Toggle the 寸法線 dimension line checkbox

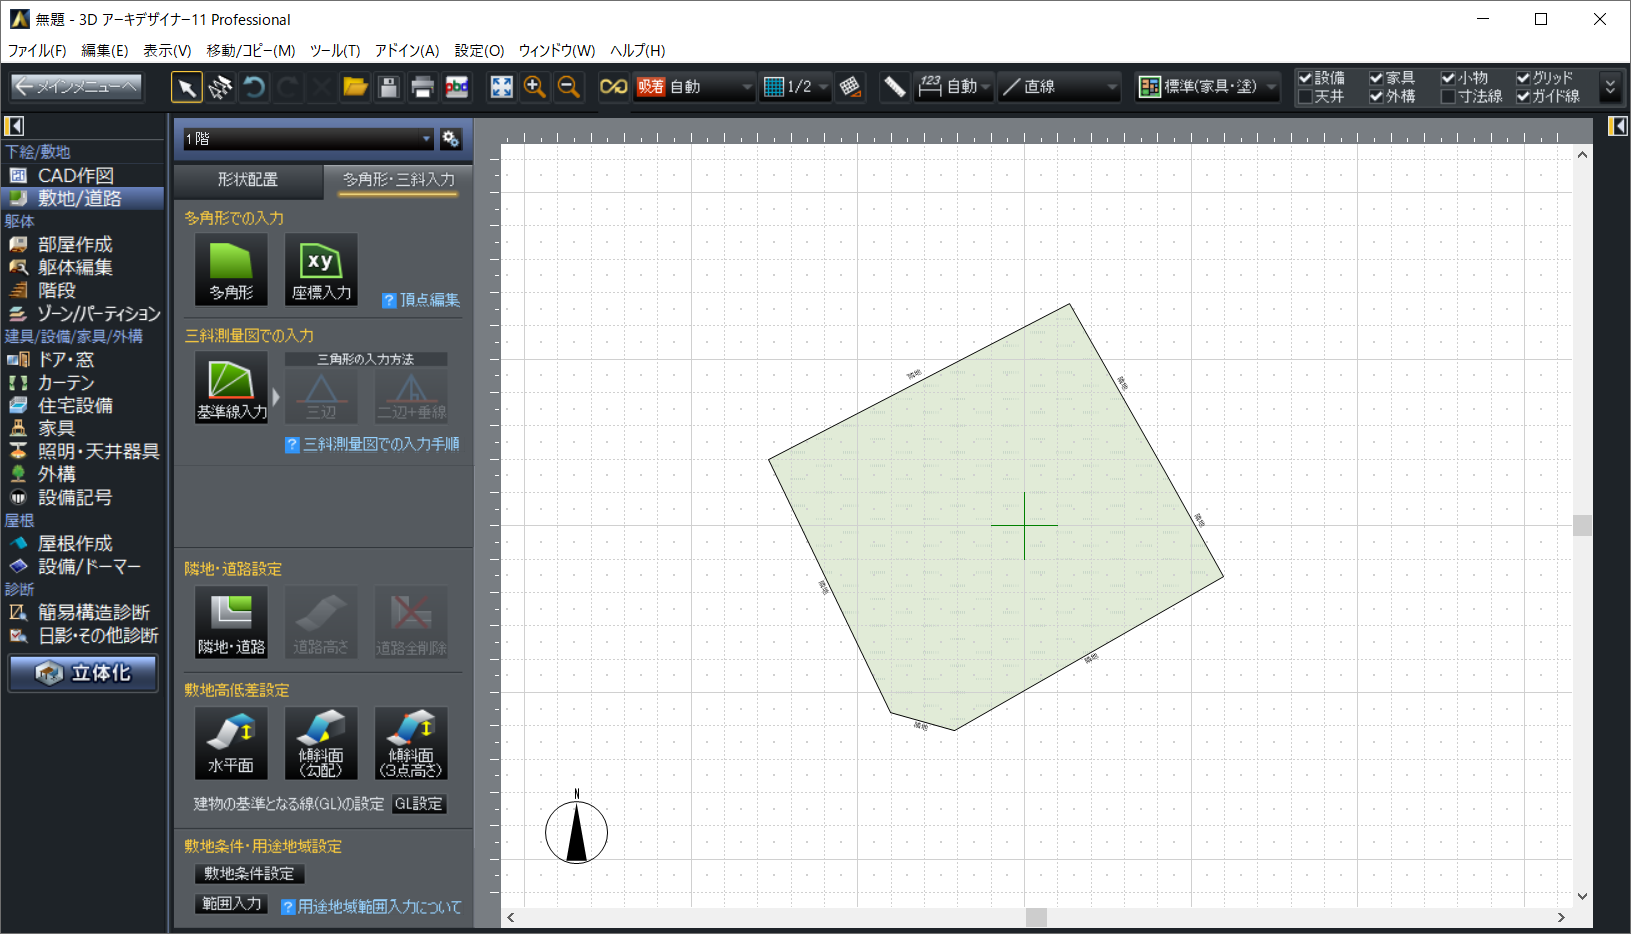[1448, 97]
